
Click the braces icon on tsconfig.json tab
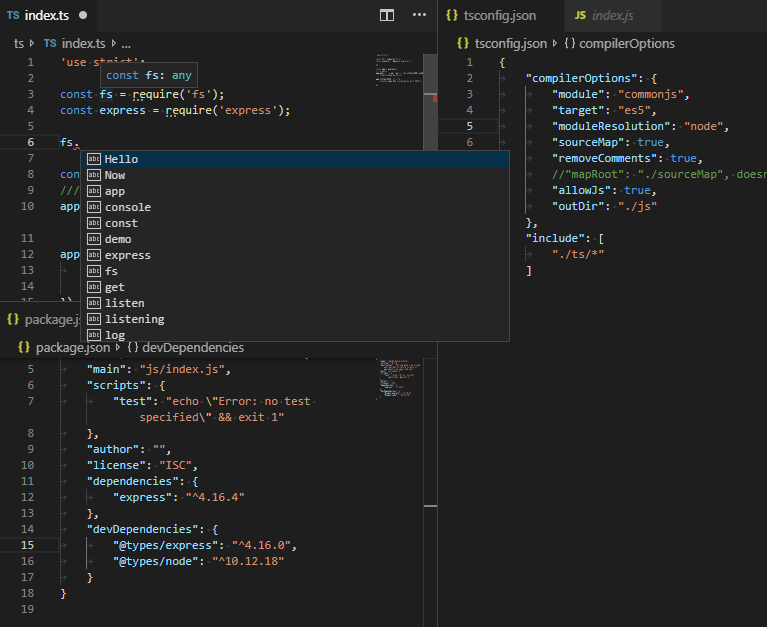click(452, 15)
